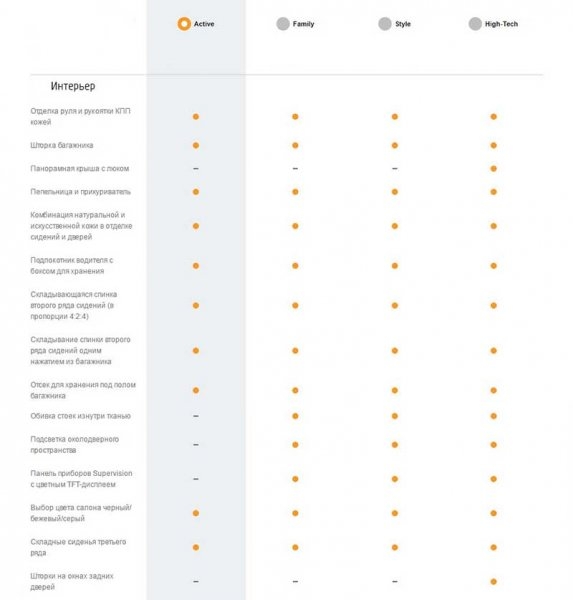This screenshot has width=573, height=600.
Task: Click the High-Tech column label text
Action: click(x=501, y=24)
